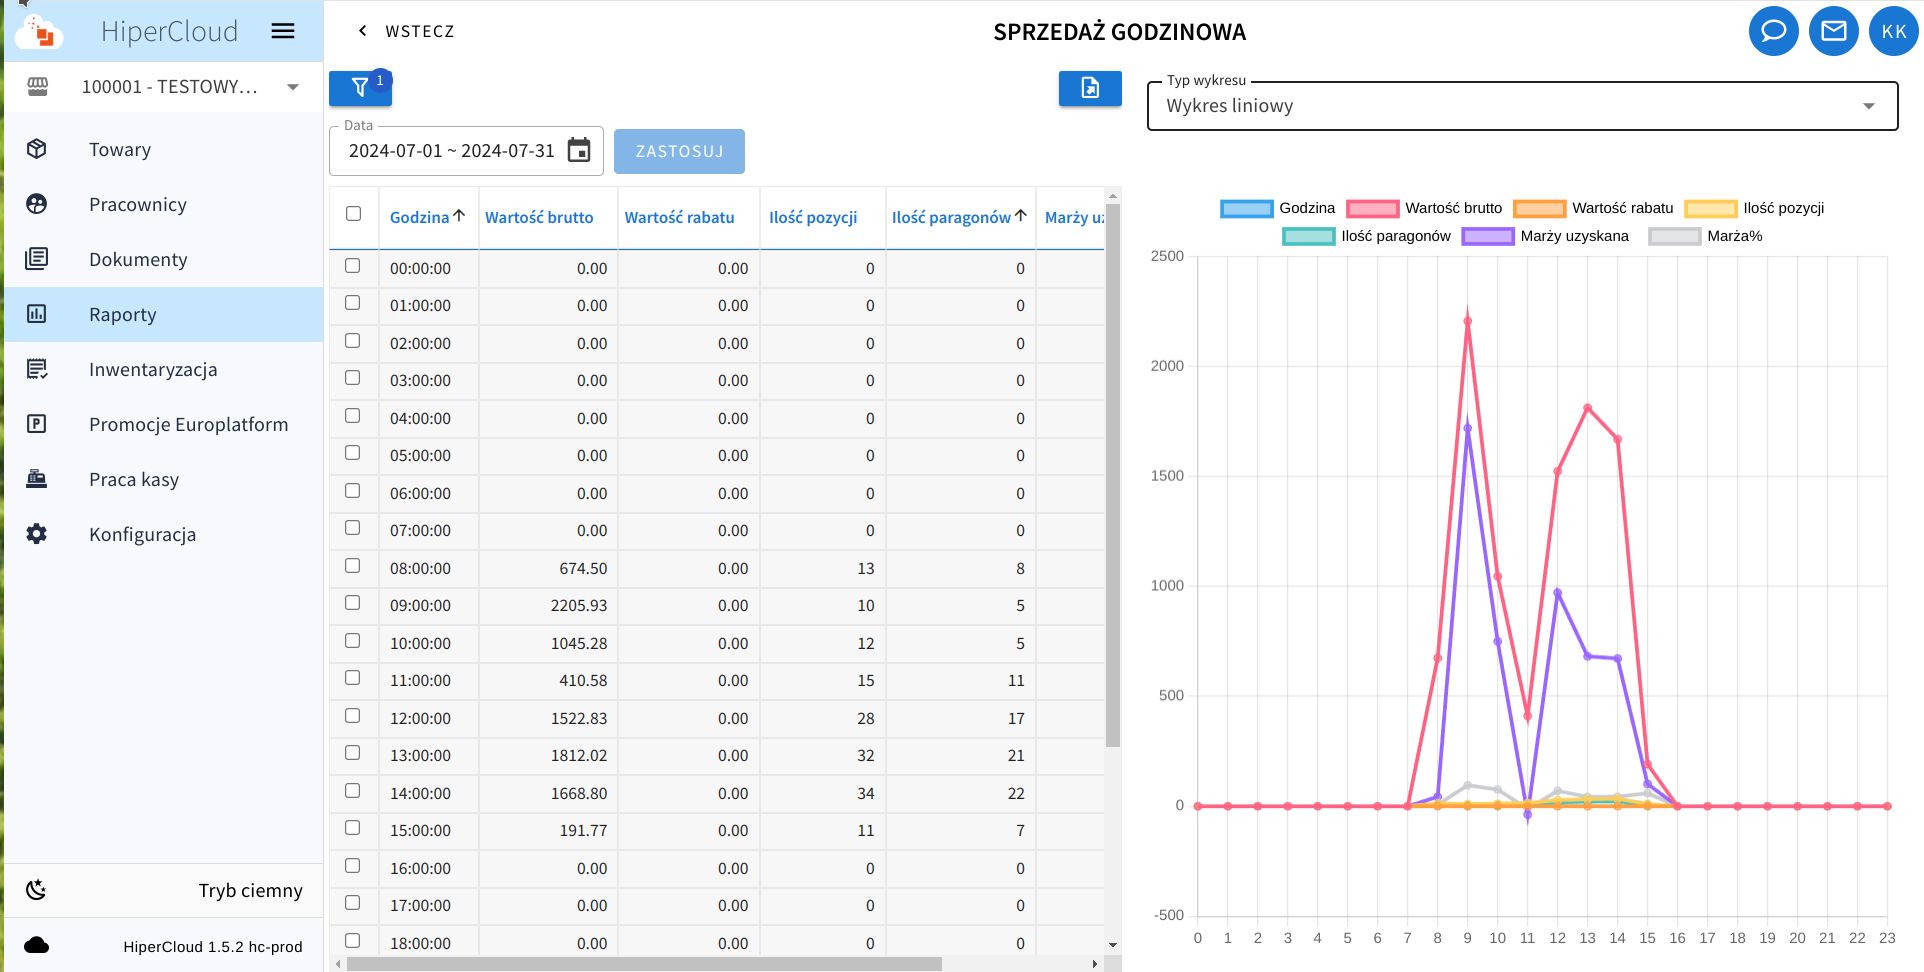Click the dark mode moon icon
This screenshot has height=972, width=1924.
[x=37, y=890]
